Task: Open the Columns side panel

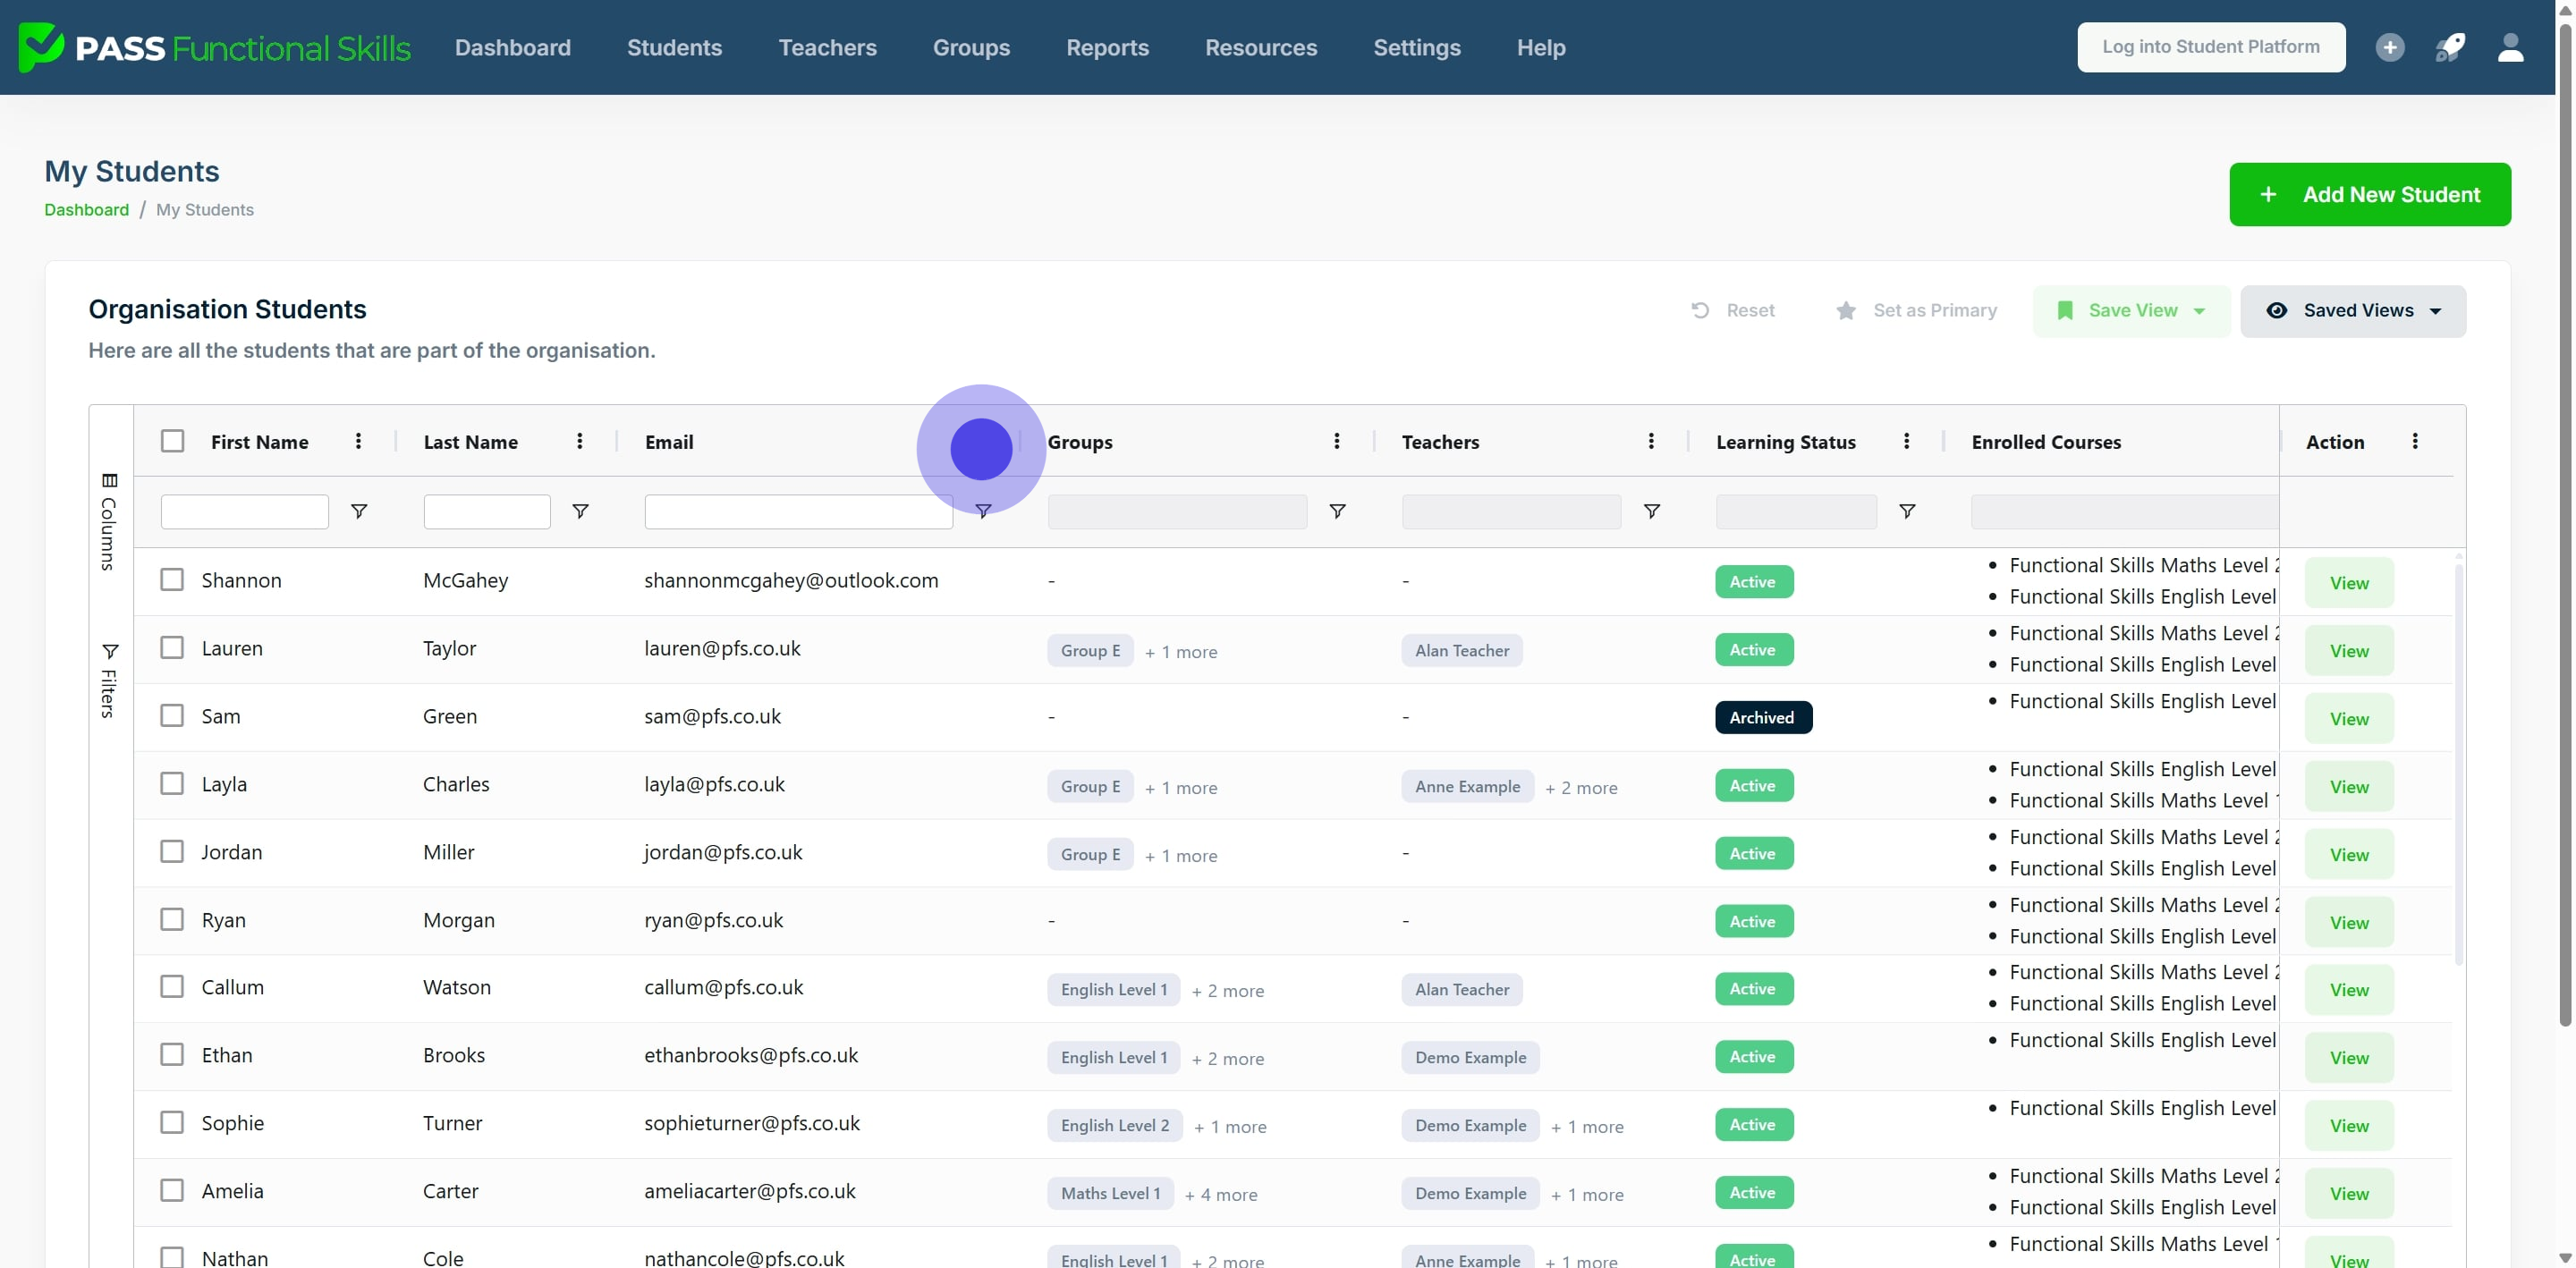Action: click(x=109, y=521)
